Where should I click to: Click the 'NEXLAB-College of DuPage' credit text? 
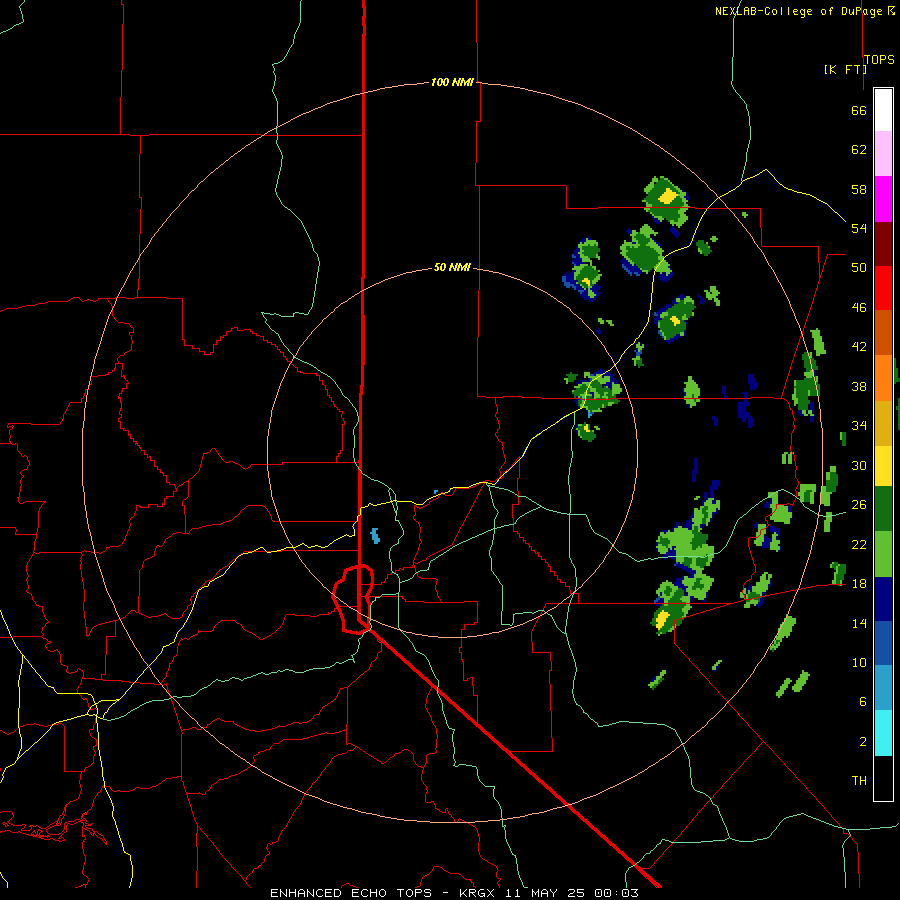pyautogui.click(x=800, y=11)
